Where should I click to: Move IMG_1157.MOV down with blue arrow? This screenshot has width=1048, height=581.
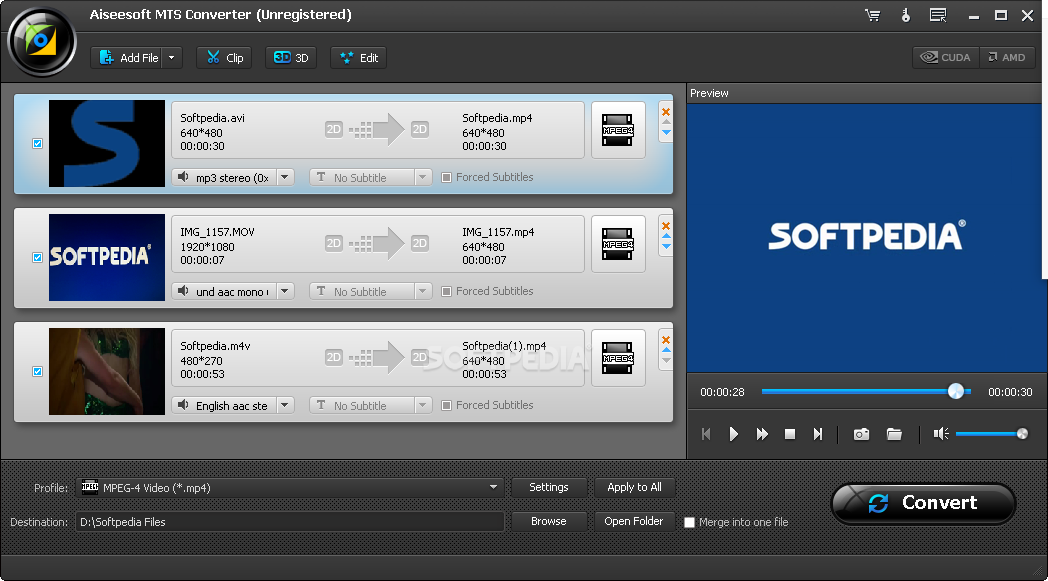click(x=666, y=247)
